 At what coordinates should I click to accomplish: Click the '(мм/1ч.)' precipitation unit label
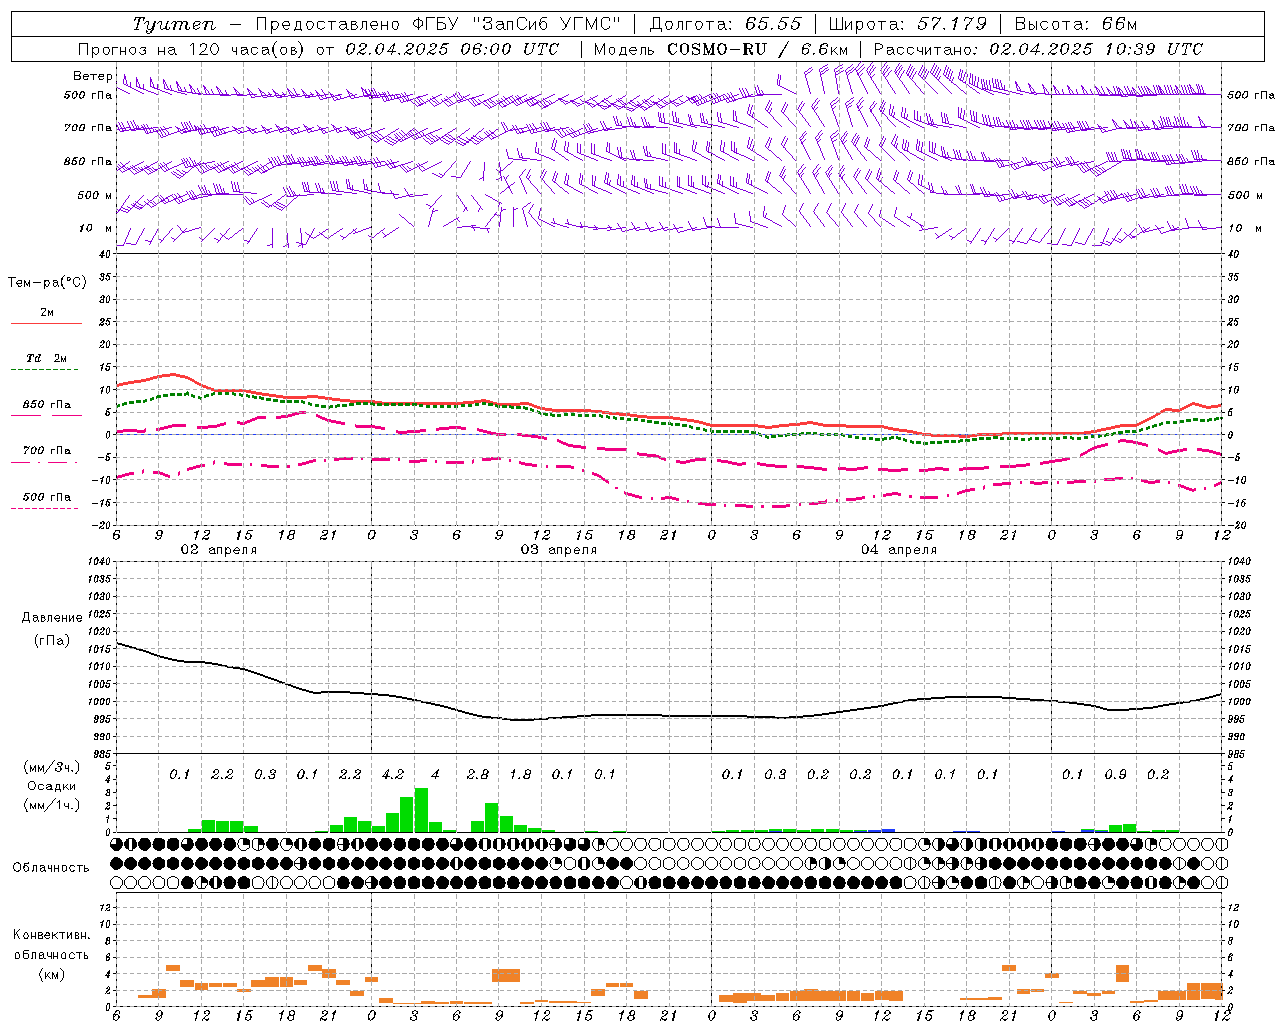51,805
